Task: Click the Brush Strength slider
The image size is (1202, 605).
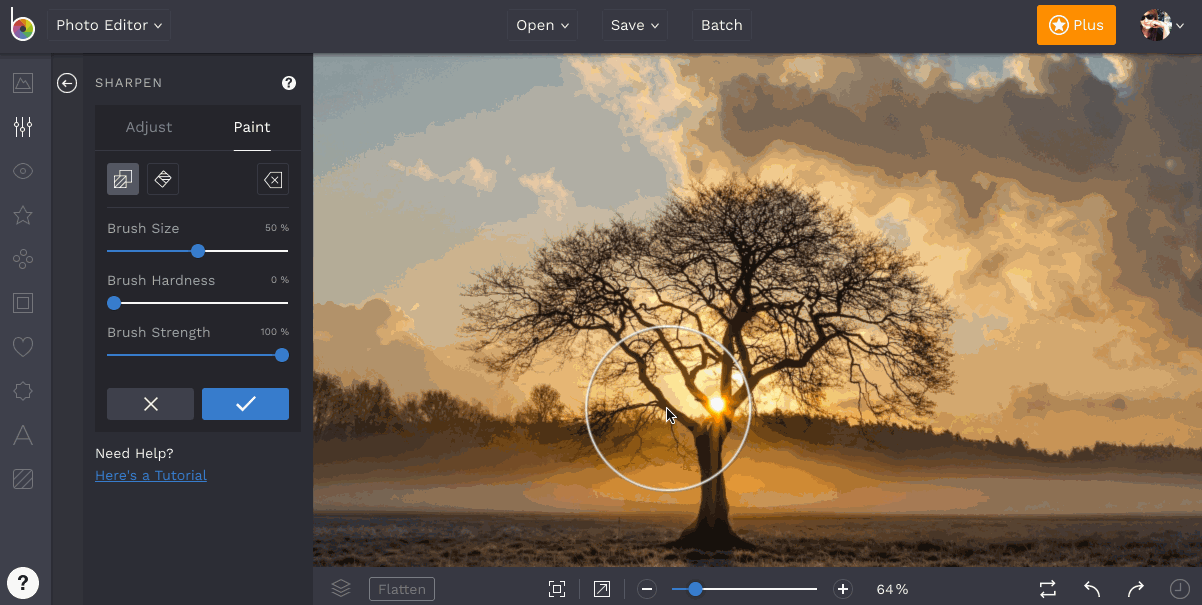Action: 198,355
